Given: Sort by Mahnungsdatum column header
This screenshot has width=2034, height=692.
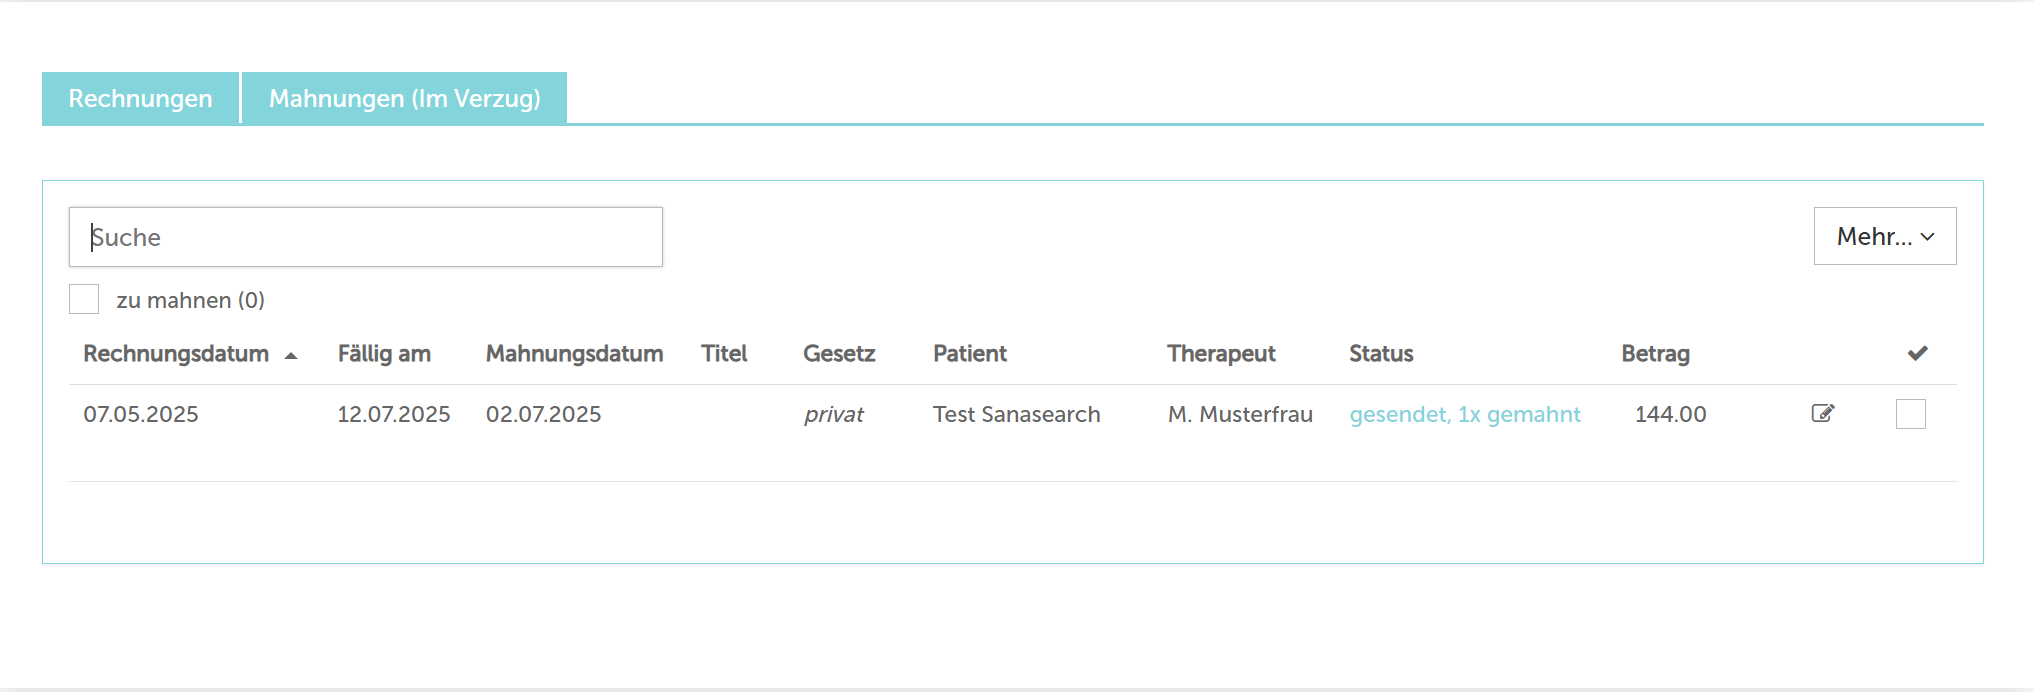Looking at the screenshot, I should (574, 353).
